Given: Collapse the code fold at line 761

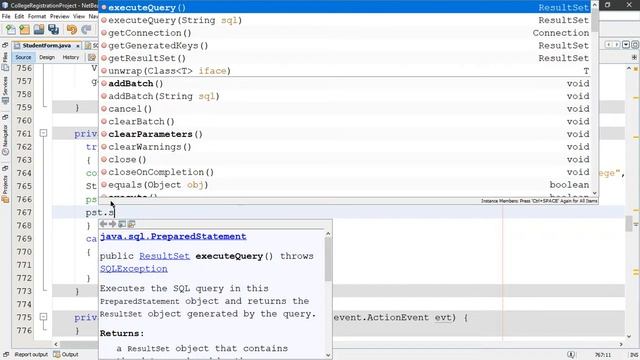Looking at the screenshot, I should (43, 133).
